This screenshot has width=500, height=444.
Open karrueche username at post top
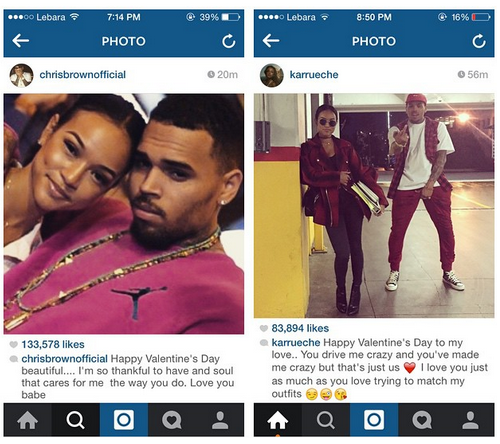314,75
